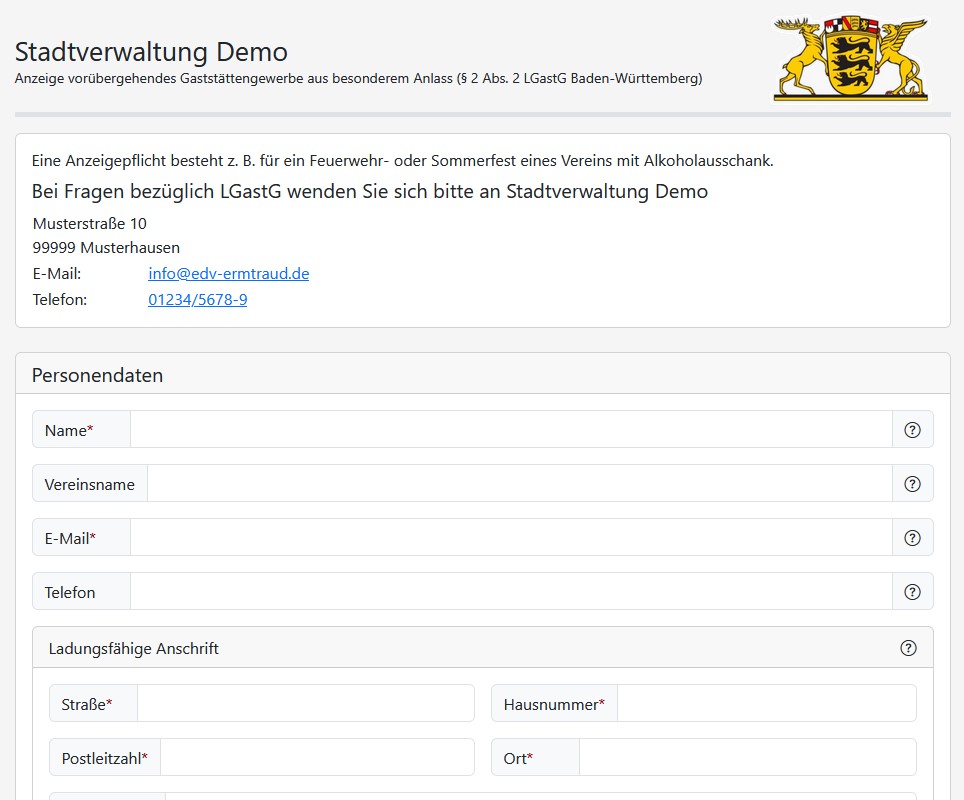Show help for the E-Mail field
The height and width of the screenshot is (800, 964).
912,538
